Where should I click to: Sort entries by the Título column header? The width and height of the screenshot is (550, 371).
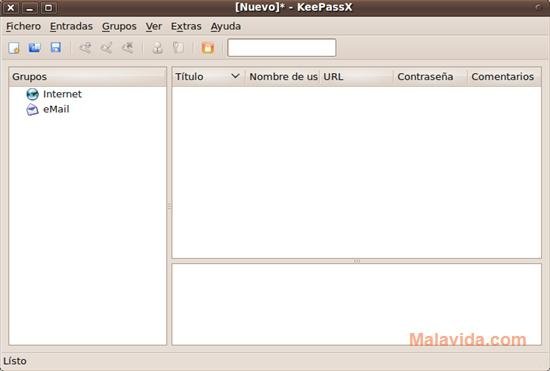pos(209,76)
